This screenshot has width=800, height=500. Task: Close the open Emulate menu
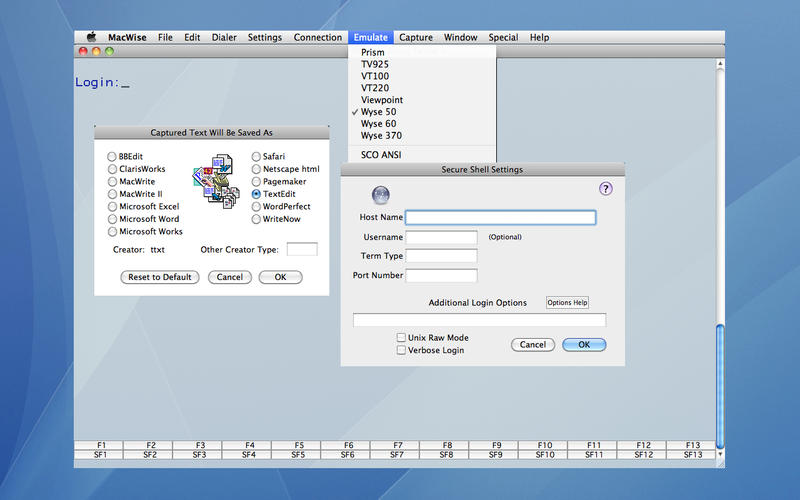point(370,37)
